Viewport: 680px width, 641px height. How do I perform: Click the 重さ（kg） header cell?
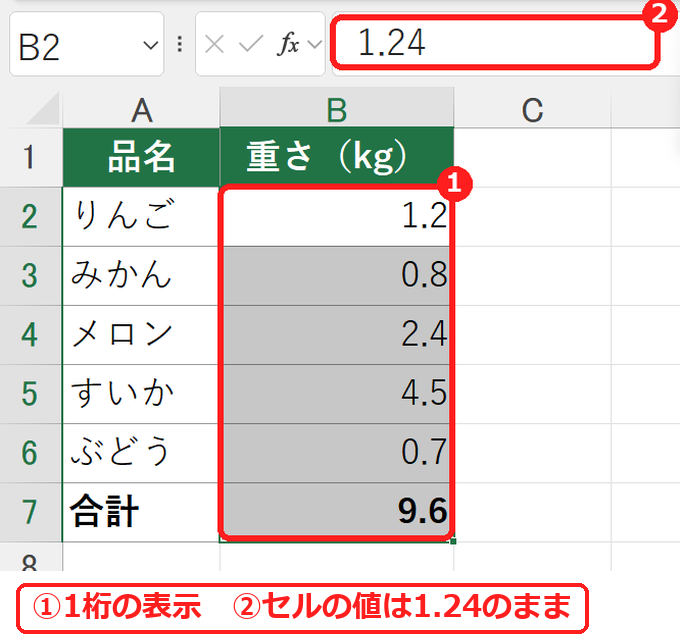pos(337,157)
